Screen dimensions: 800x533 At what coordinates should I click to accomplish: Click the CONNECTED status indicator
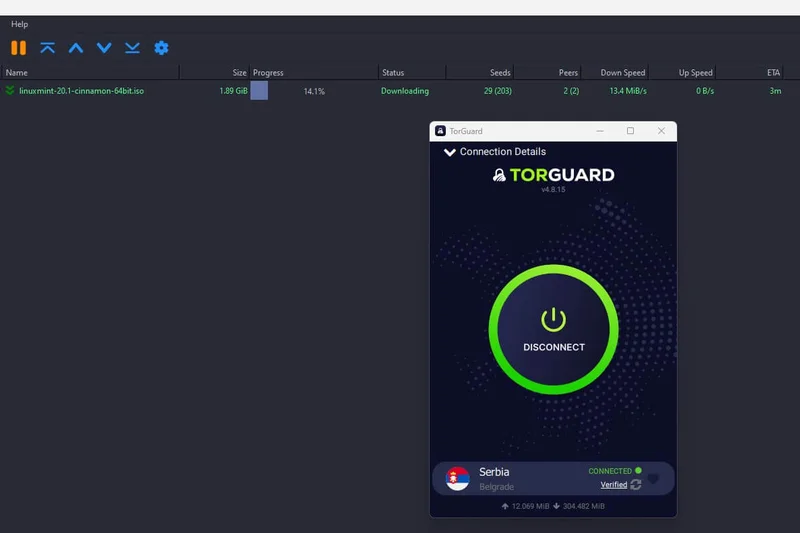click(615, 471)
